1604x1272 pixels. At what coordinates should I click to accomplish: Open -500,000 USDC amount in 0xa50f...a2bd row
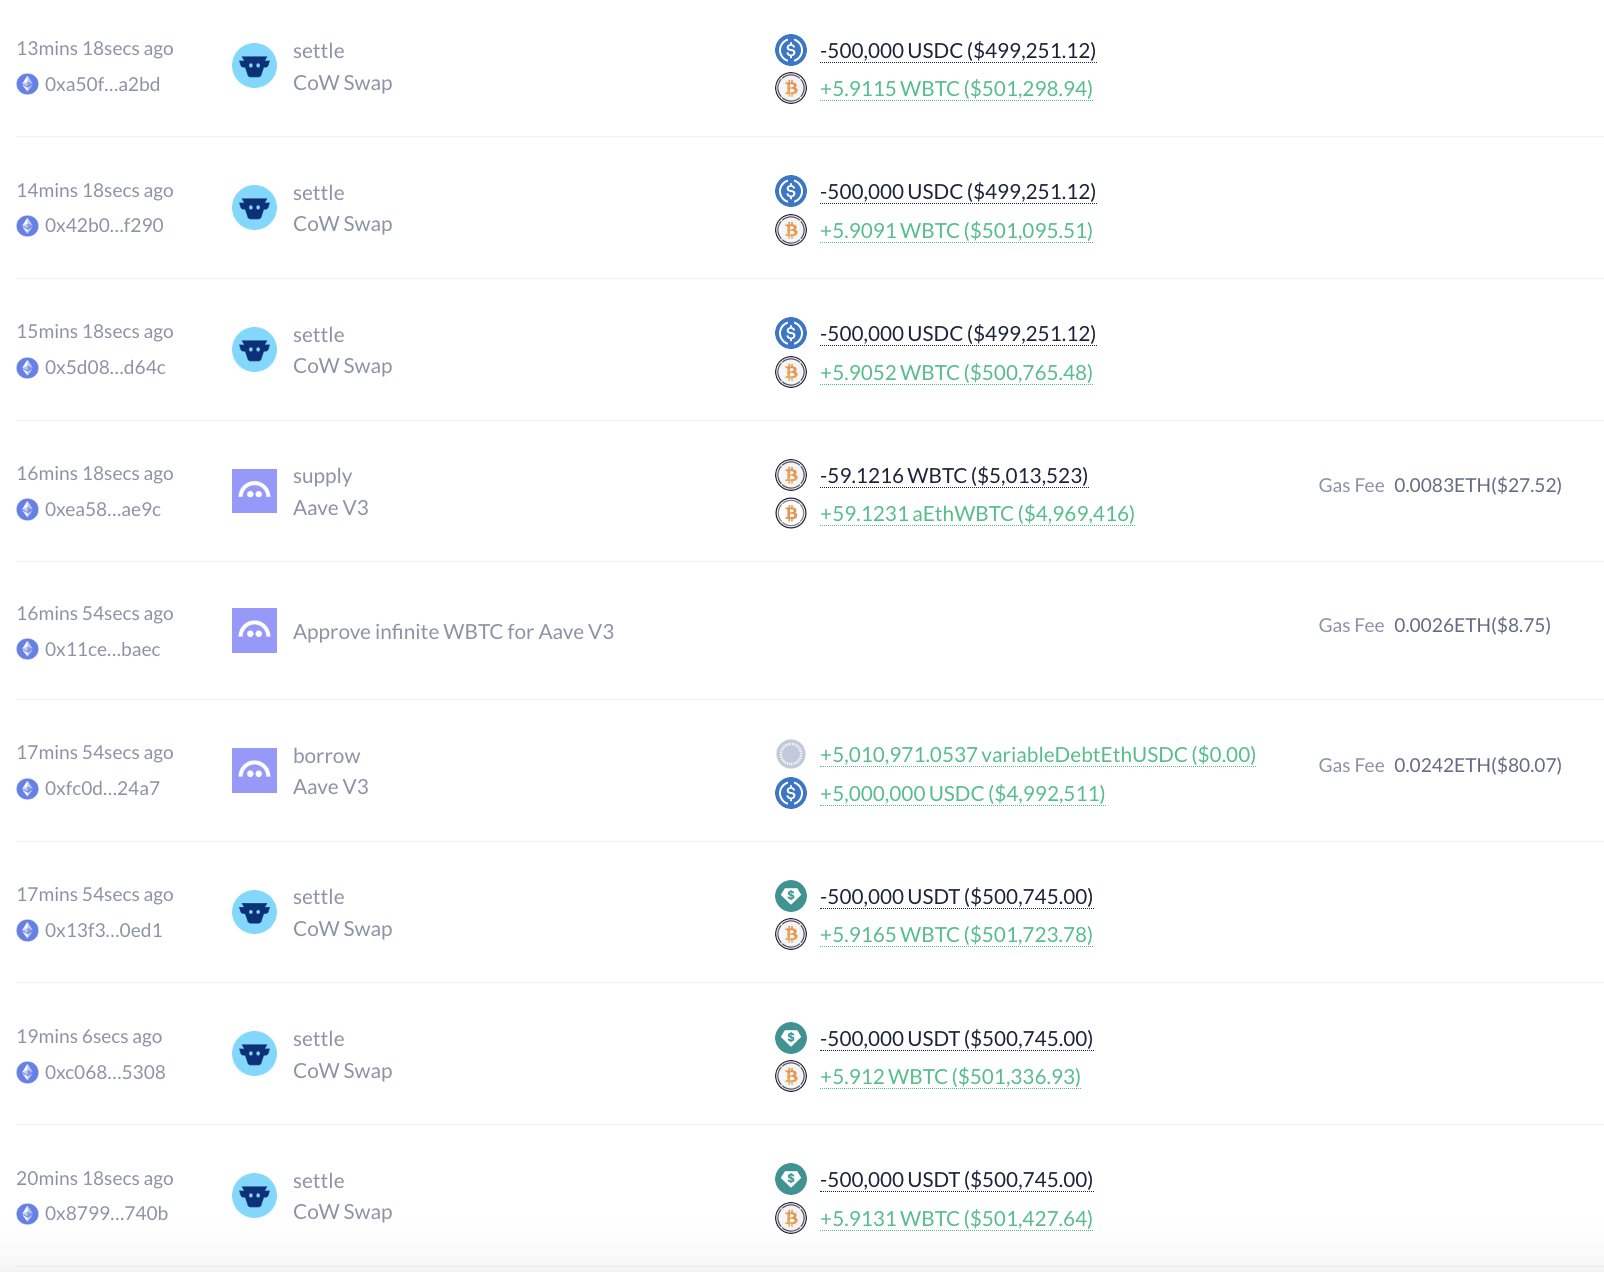[958, 50]
